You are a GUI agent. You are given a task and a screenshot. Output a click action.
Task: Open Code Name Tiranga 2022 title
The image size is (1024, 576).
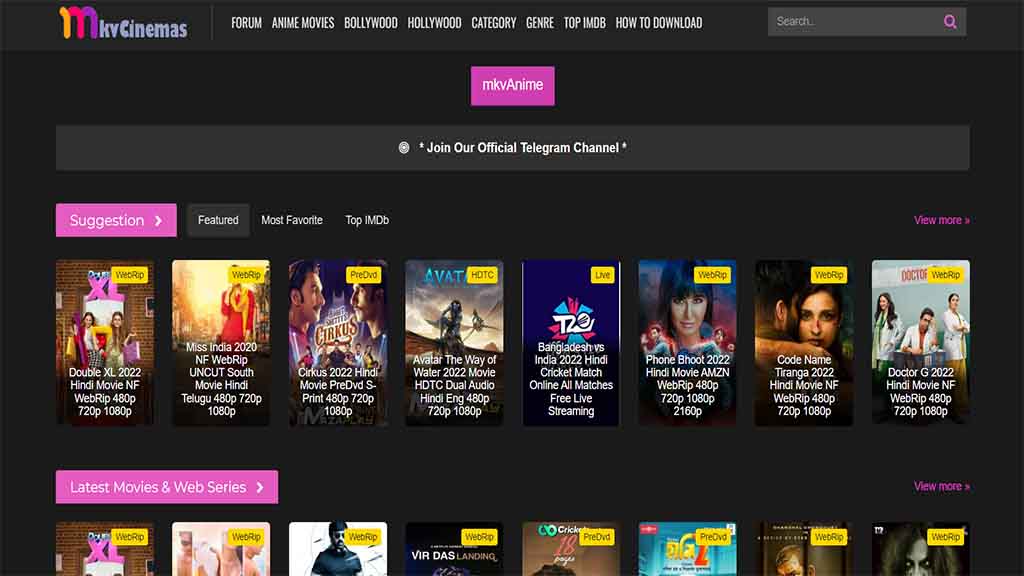coord(804,385)
